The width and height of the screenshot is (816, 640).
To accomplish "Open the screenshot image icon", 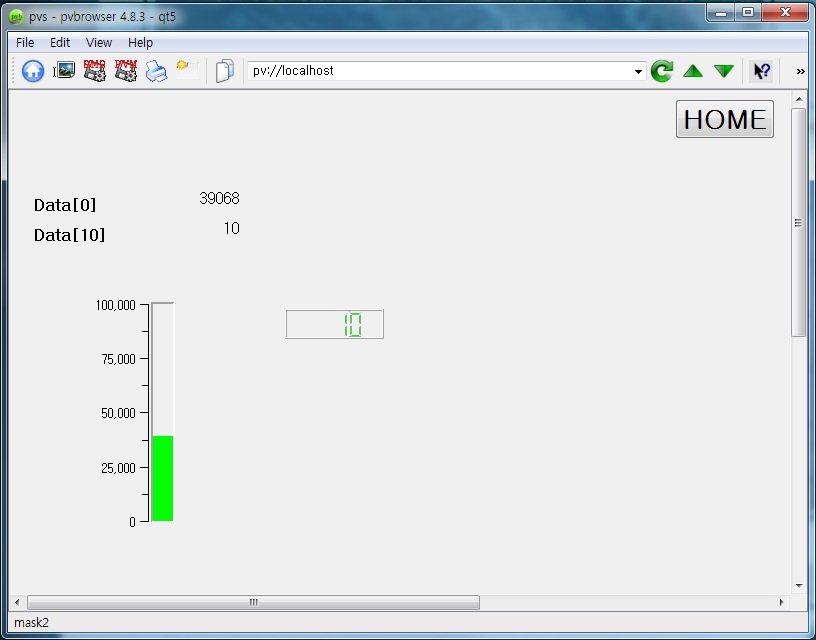I will (63, 70).
